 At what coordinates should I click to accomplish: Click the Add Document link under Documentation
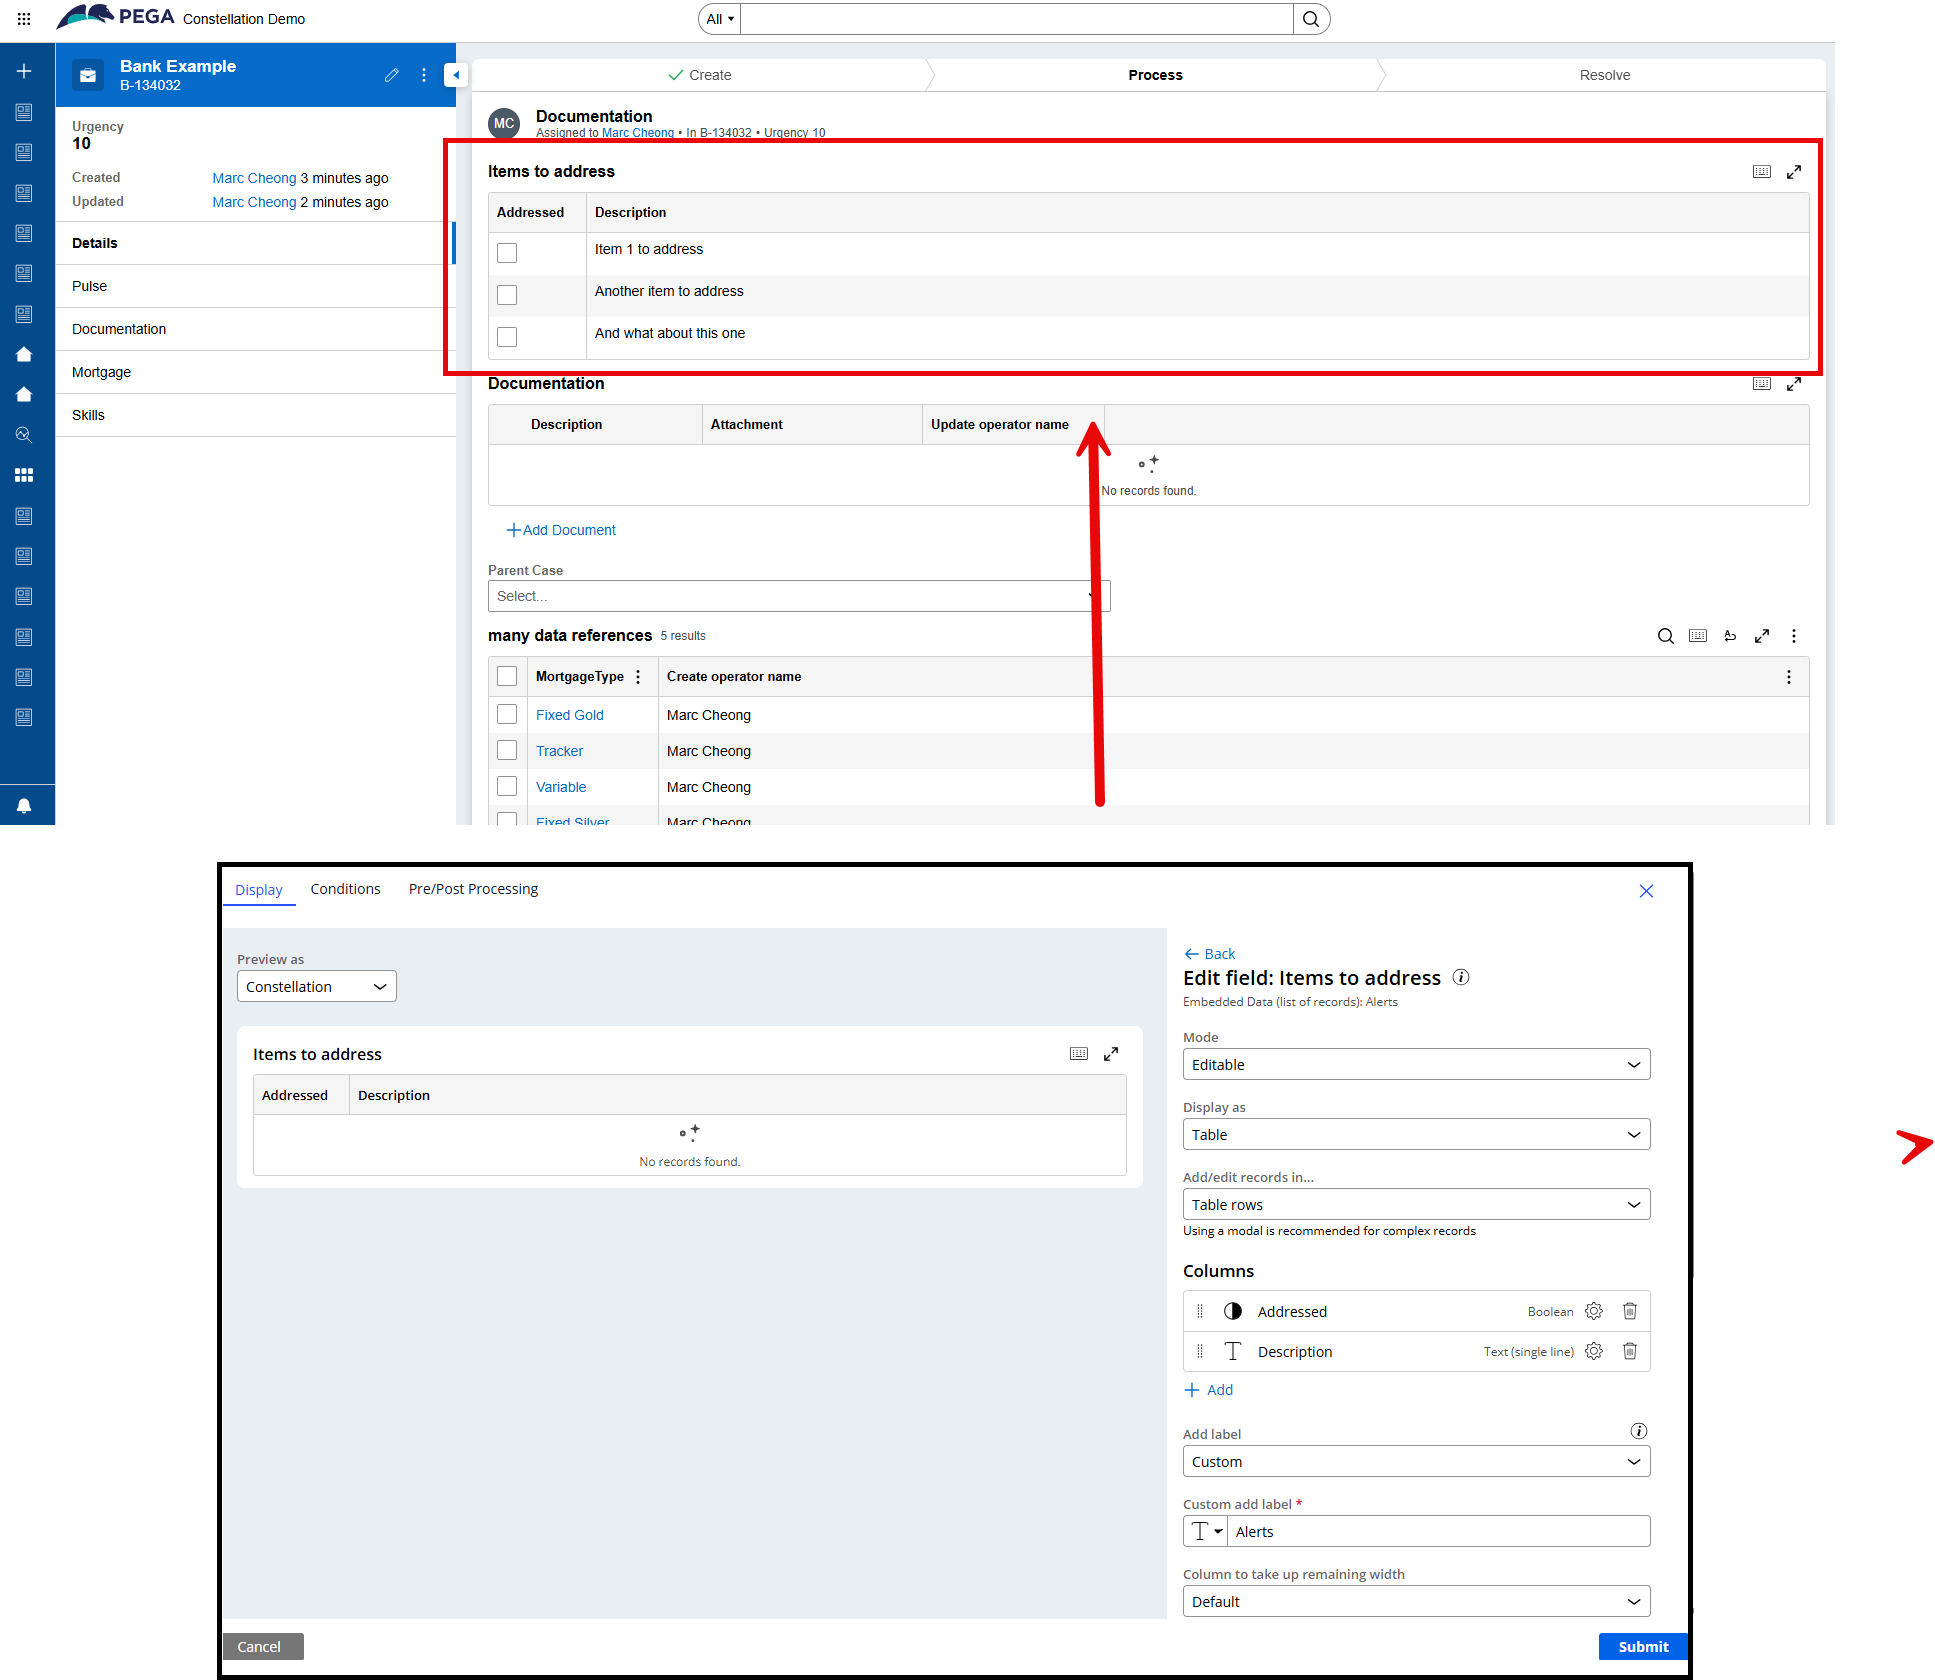click(561, 530)
